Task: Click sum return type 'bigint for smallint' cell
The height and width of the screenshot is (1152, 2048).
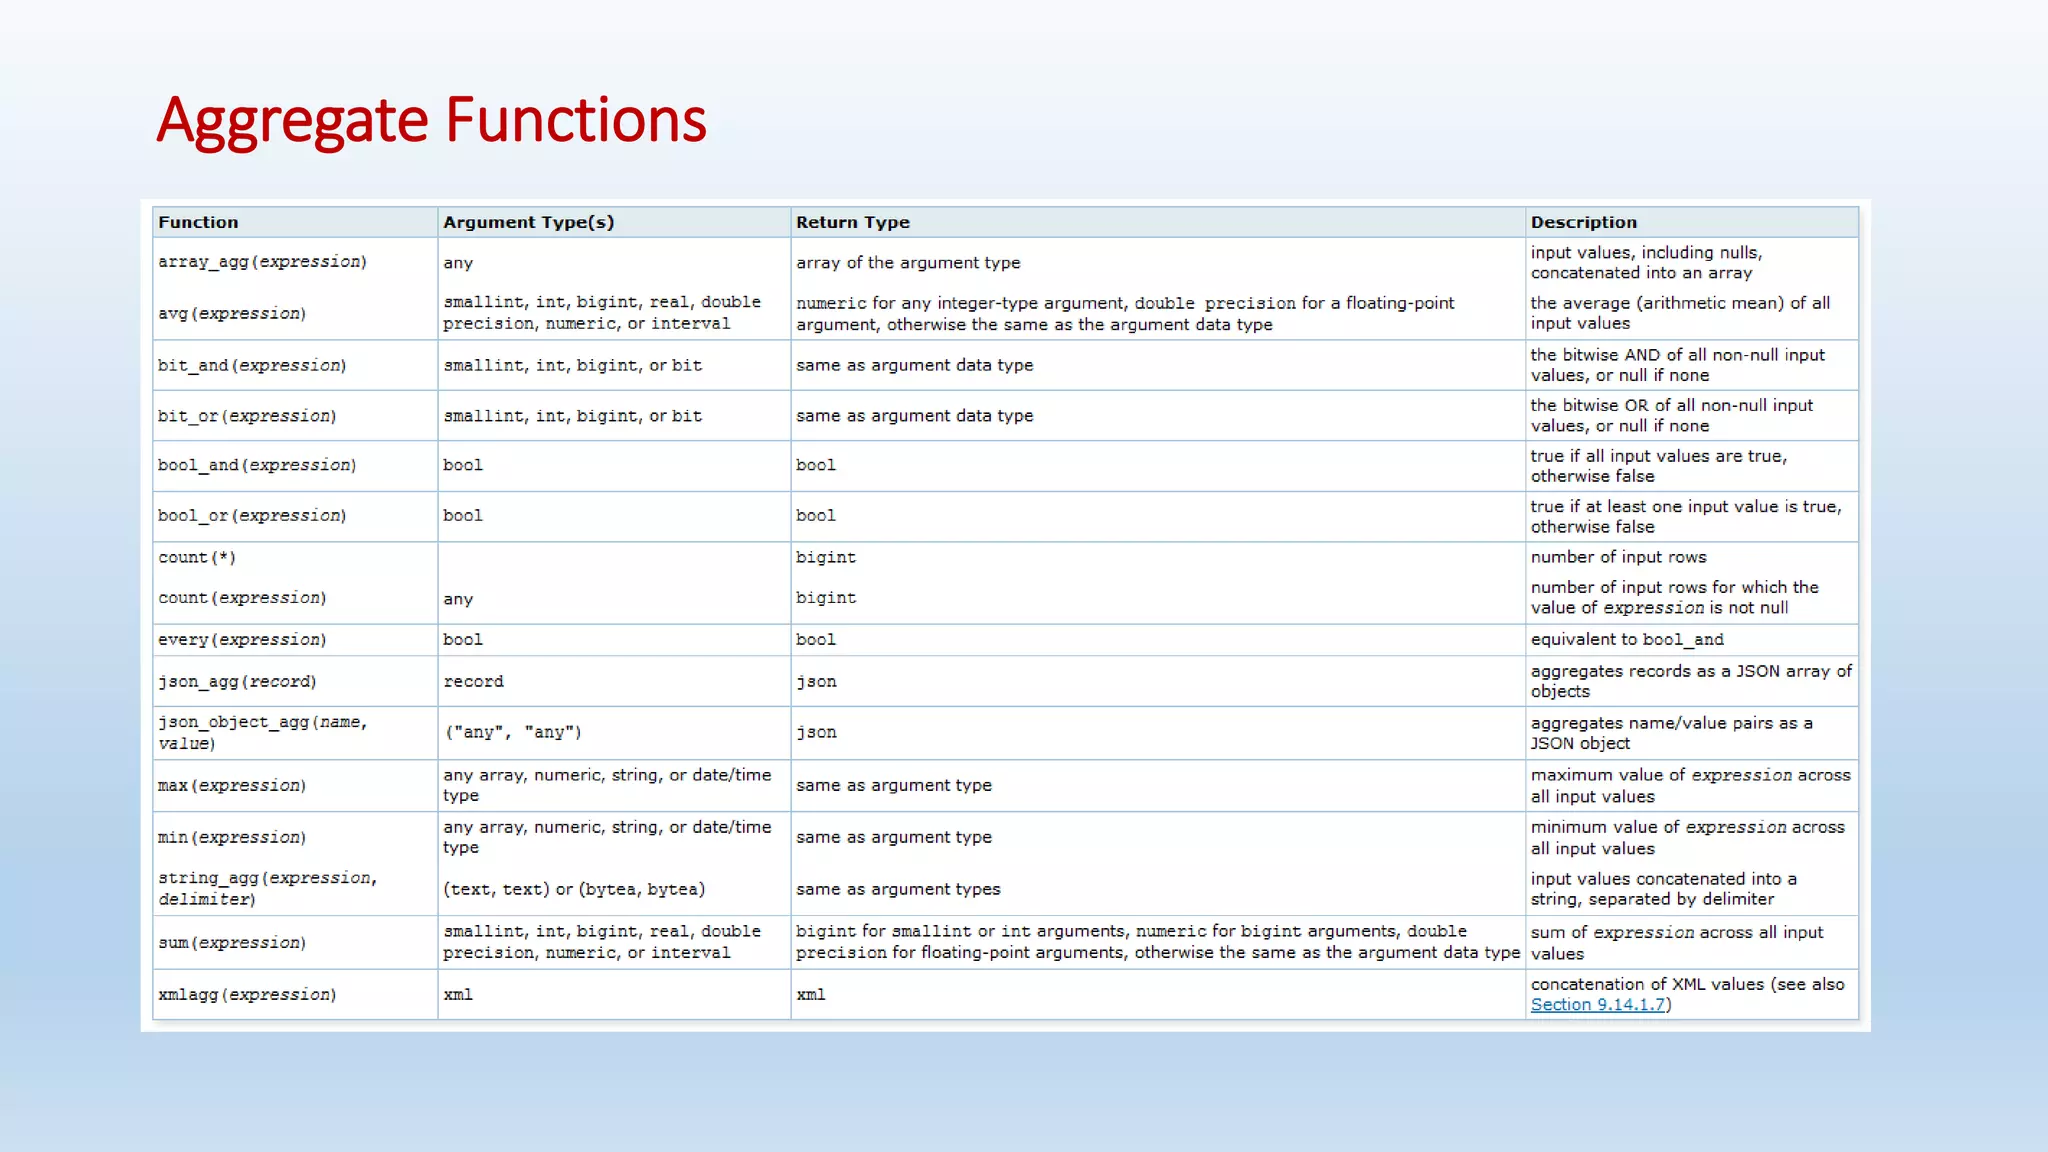Action: pyautogui.click(x=1158, y=942)
